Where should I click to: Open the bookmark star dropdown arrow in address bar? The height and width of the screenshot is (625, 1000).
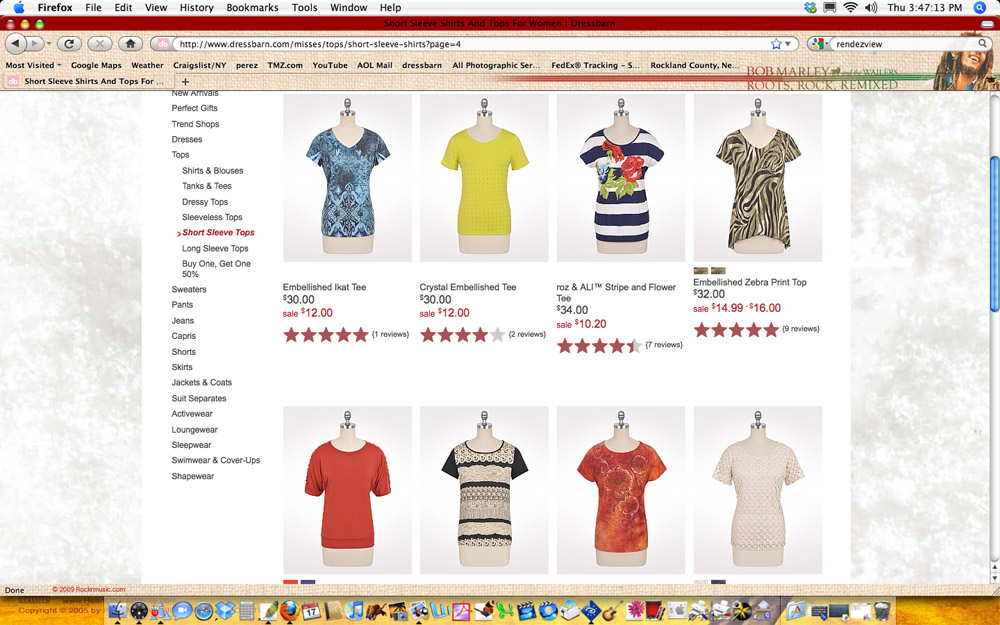788,44
